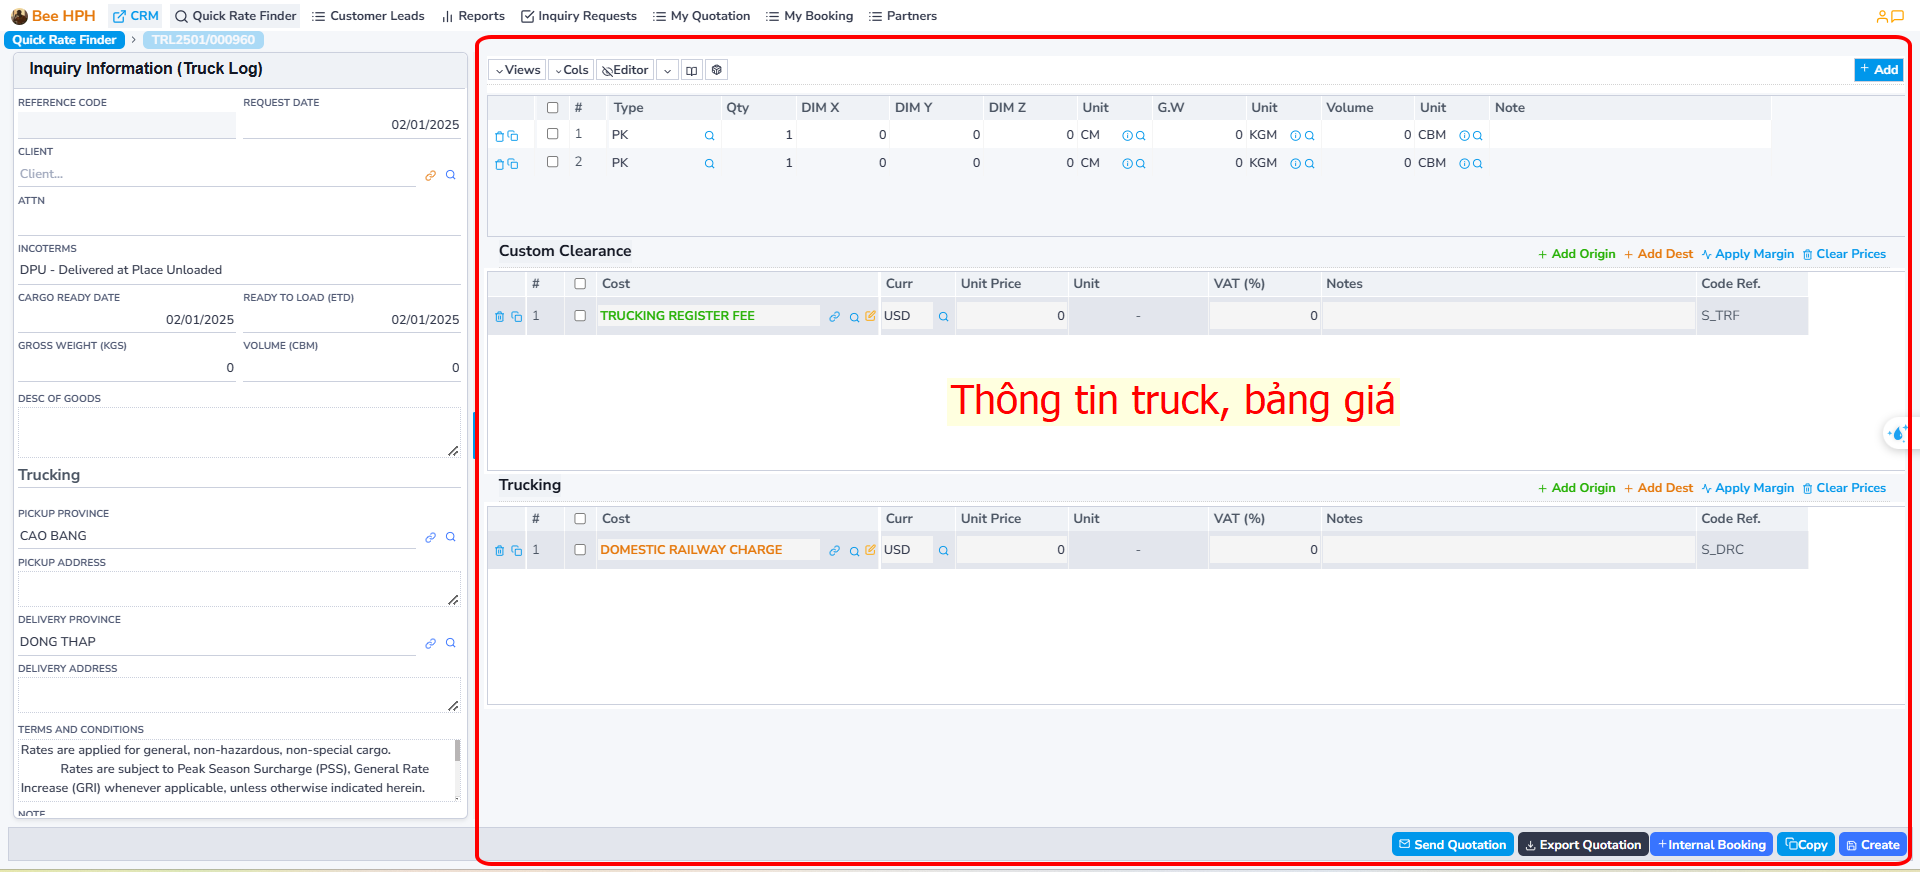Search currency for DOMESTIC RAILWAY CHARGE row
Screen dimensions: 1920x872
pyautogui.click(x=943, y=551)
